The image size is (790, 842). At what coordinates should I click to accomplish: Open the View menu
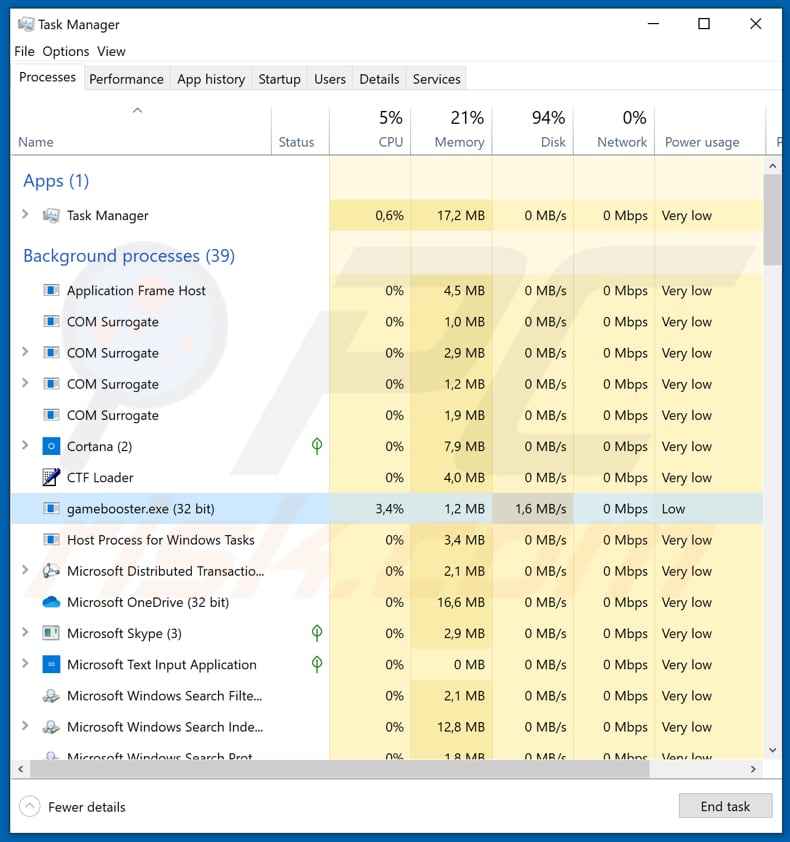(x=111, y=52)
